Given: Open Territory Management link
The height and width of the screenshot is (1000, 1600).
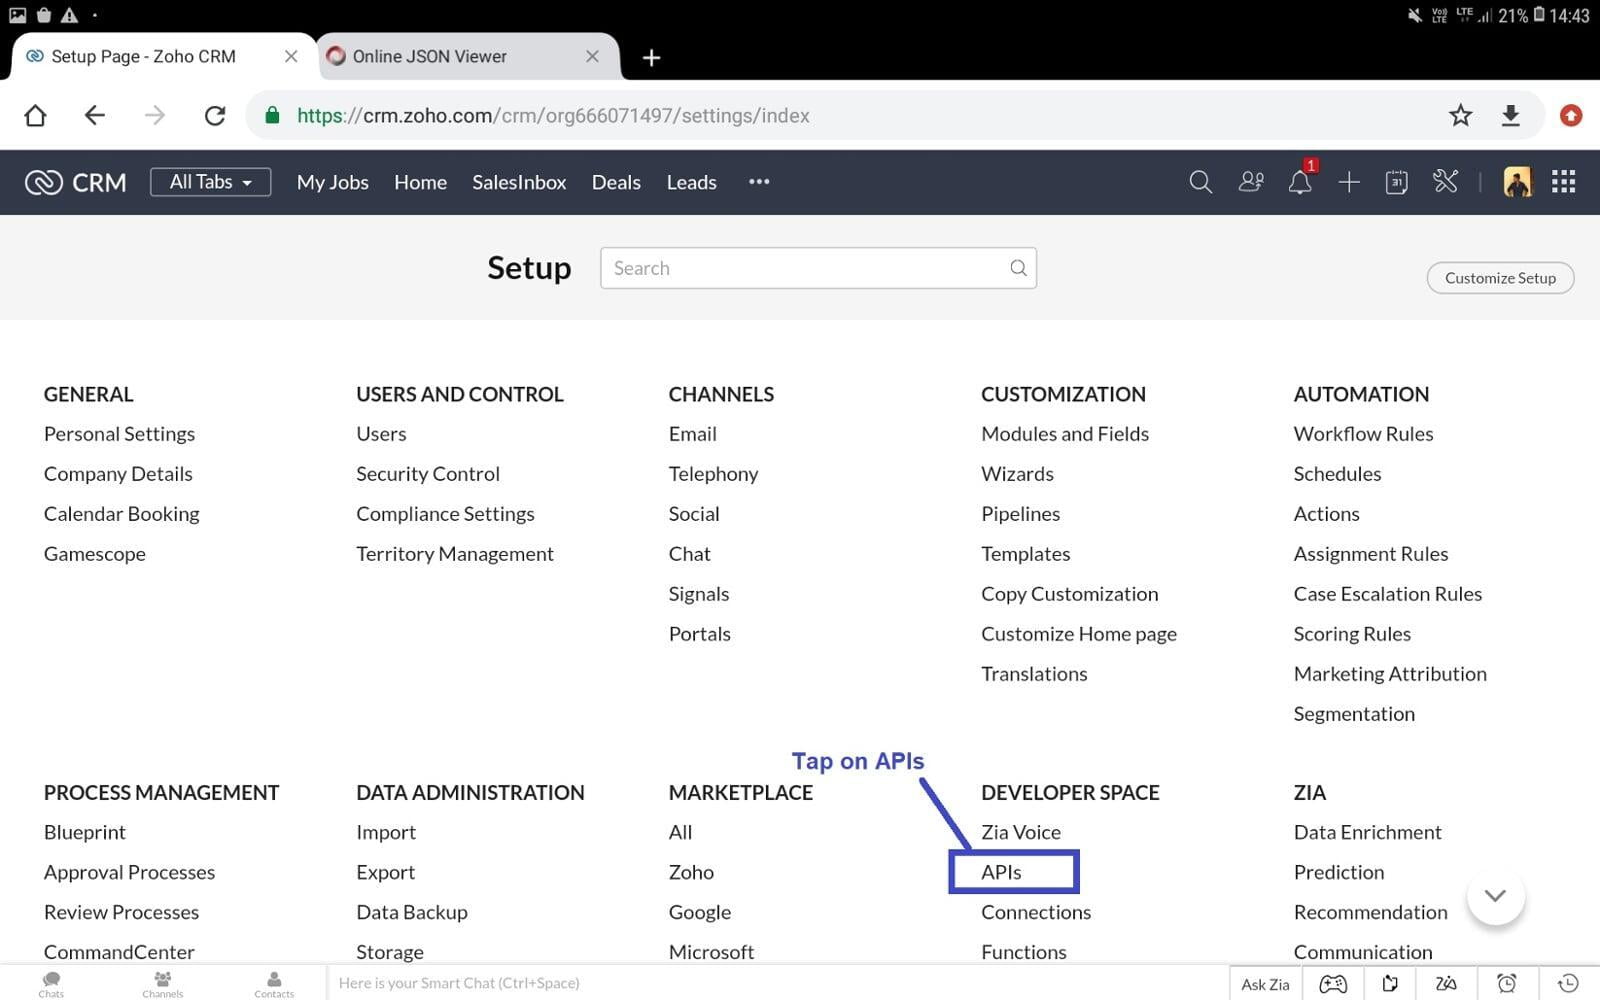Looking at the screenshot, I should (455, 554).
